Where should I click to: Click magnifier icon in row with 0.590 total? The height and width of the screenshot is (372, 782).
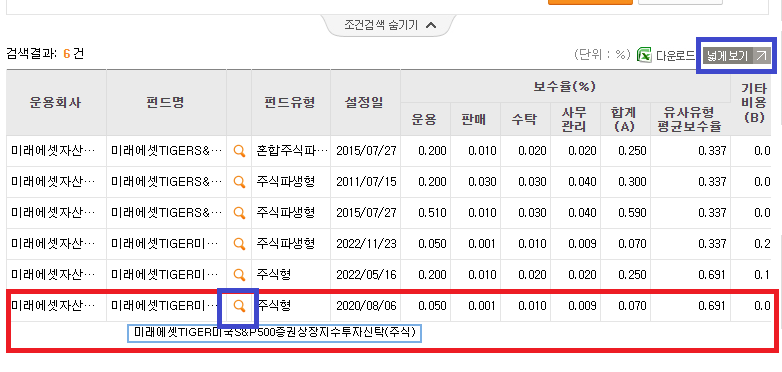point(239,213)
